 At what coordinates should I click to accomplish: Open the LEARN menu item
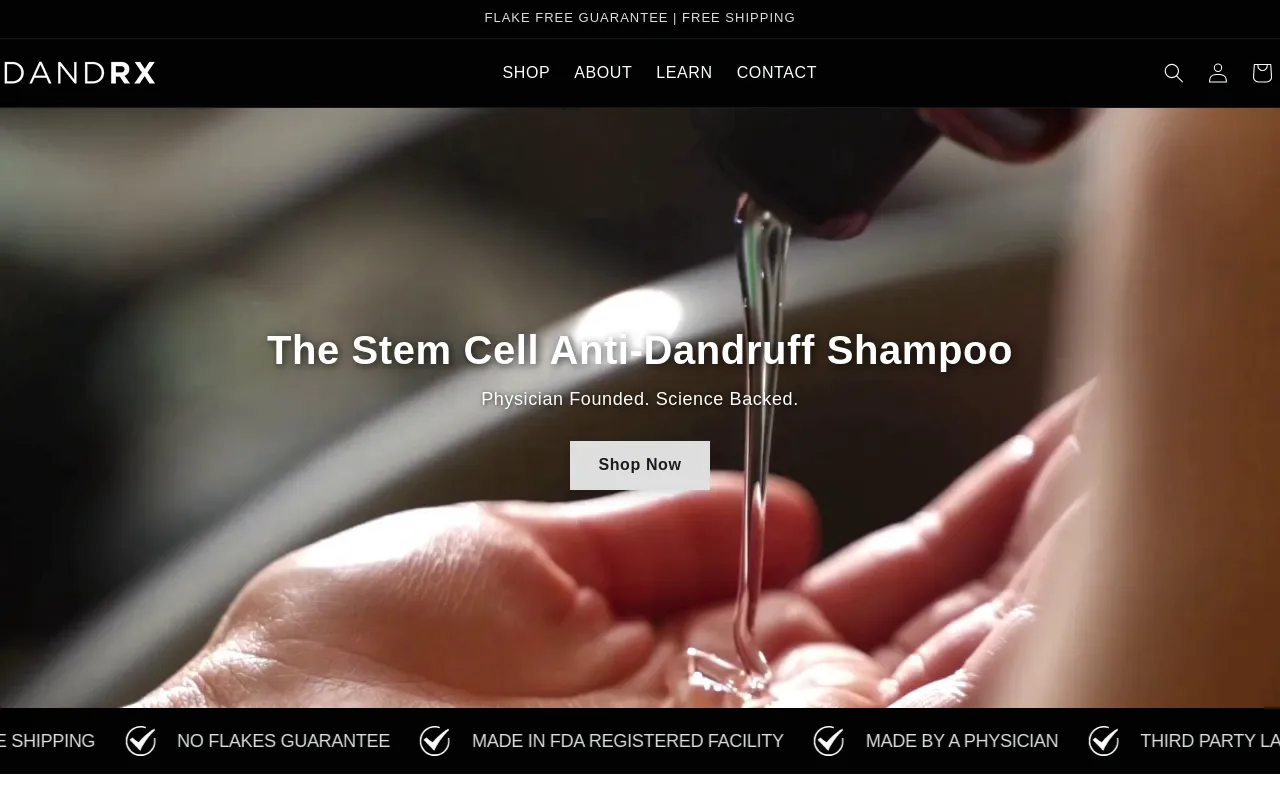coord(684,73)
